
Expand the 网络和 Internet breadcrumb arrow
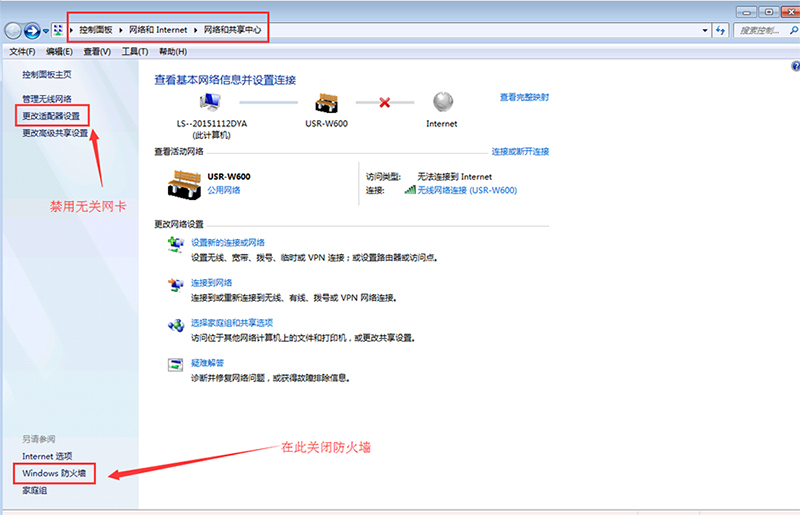click(196, 31)
